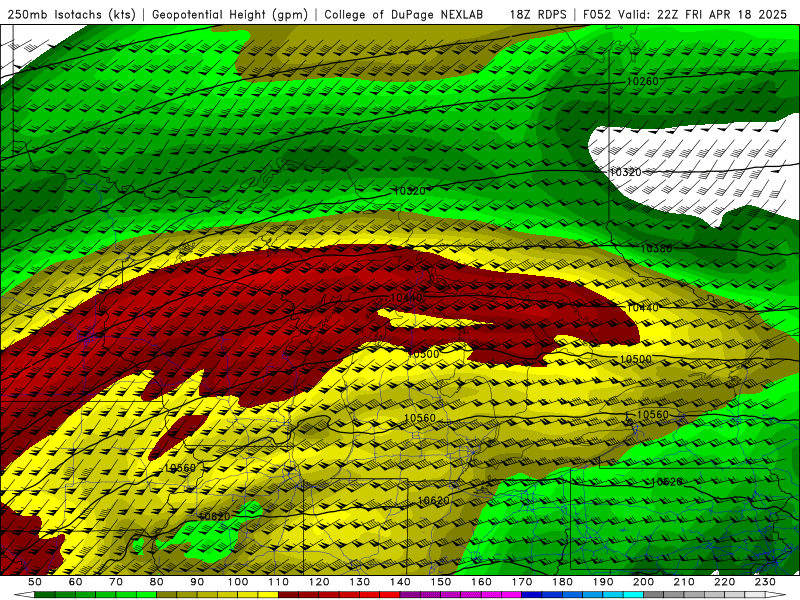Click the 100 knots legend label

tap(238, 582)
